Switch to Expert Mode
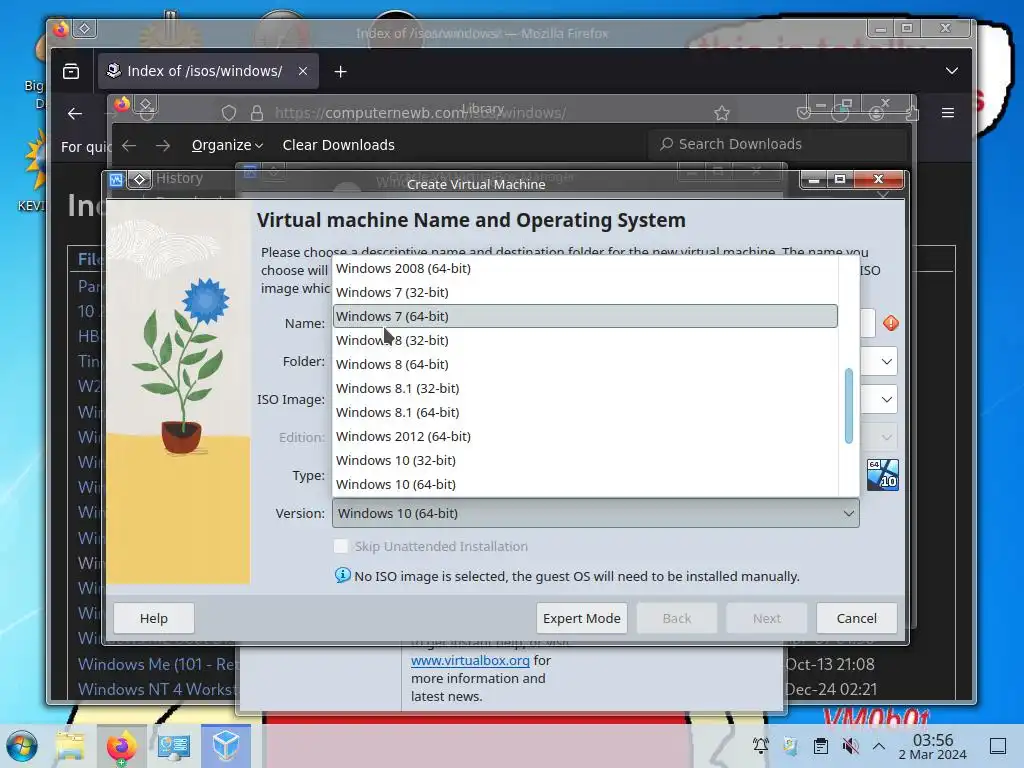The width and height of the screenshot is (1024, 768). pyautogui.click(x=582, y=618)
